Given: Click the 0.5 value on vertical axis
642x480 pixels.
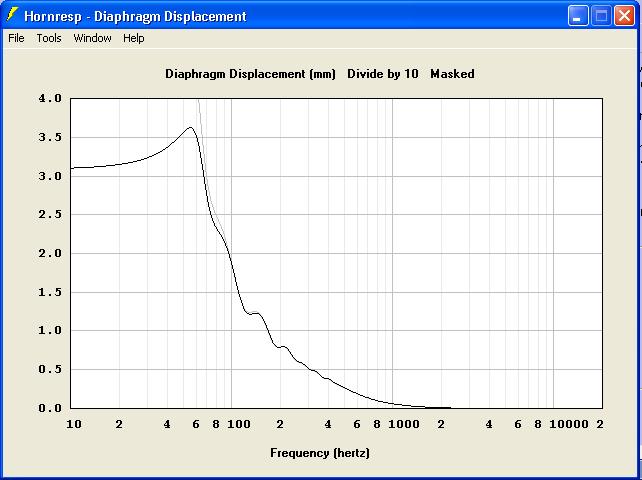Looking at the screenshot, I should click(x=50, y=369).
